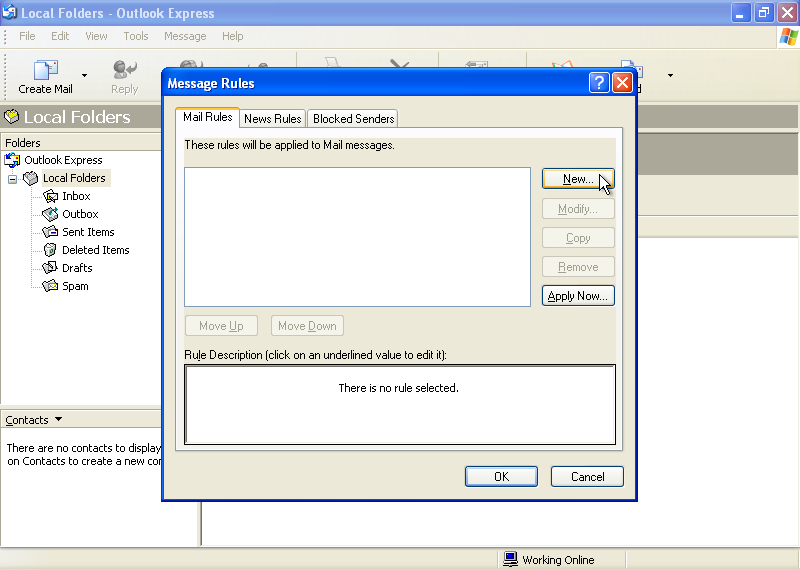Confirm the dialog with OK

(x=501, y=477)
